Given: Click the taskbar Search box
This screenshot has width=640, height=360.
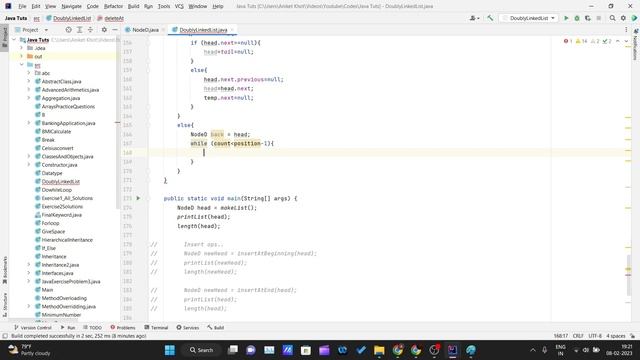Looking at the screenshot, I should [202, 350].
